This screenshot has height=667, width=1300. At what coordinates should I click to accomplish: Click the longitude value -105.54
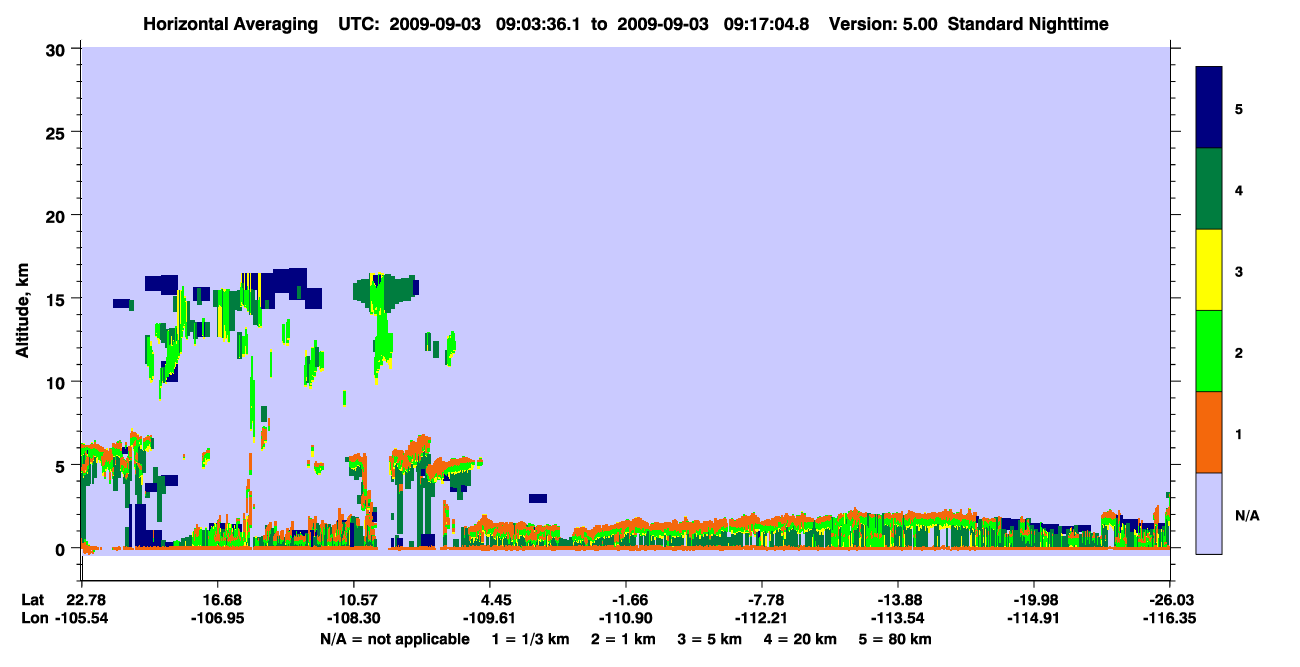(82, 618)
